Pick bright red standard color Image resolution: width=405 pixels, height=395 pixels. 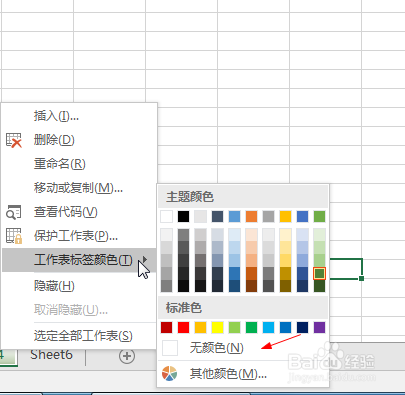(184, 327)
